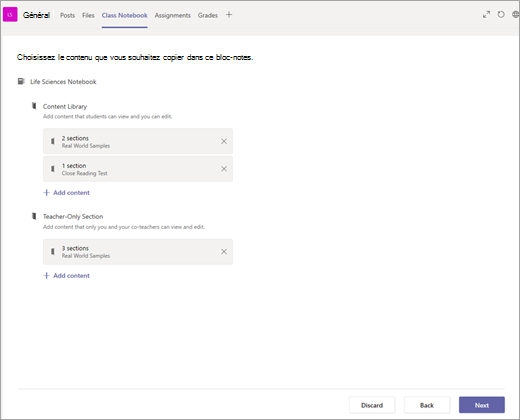Go Back to the previous step
This screenshot has width=520, height=420.
click(427, 405)
